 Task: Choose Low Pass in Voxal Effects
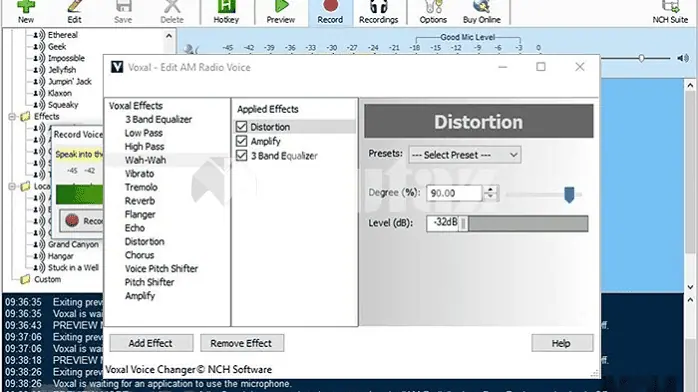(x=143, y=133)
